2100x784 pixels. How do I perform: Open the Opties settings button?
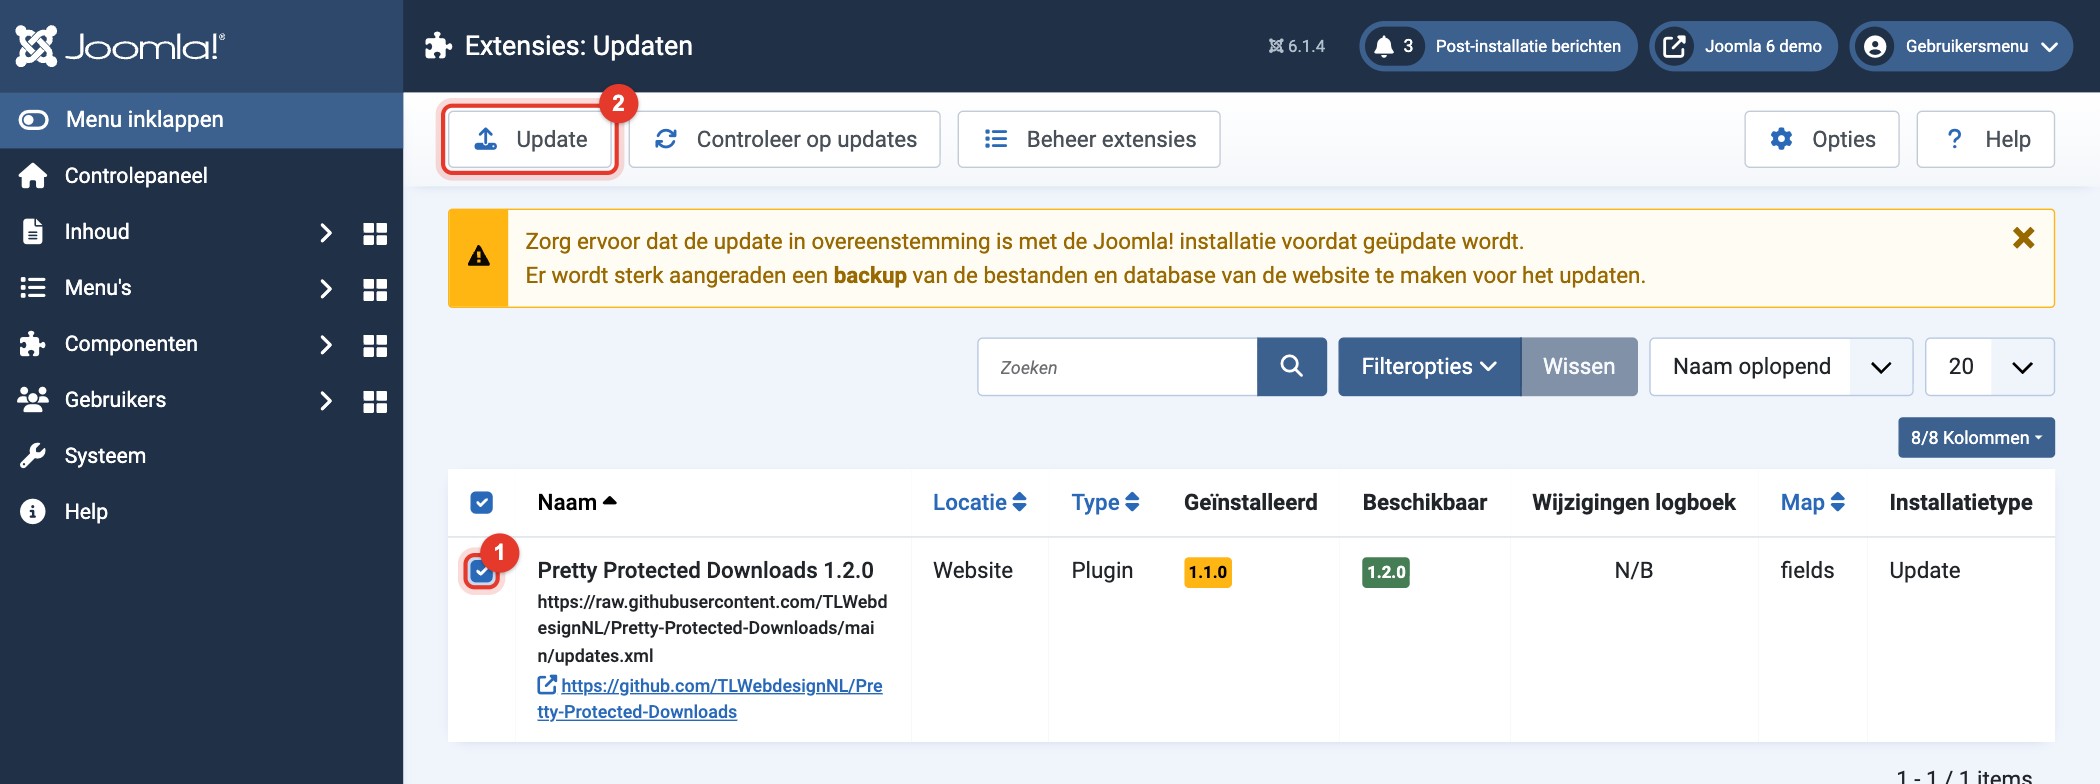tap(1822, 139)
